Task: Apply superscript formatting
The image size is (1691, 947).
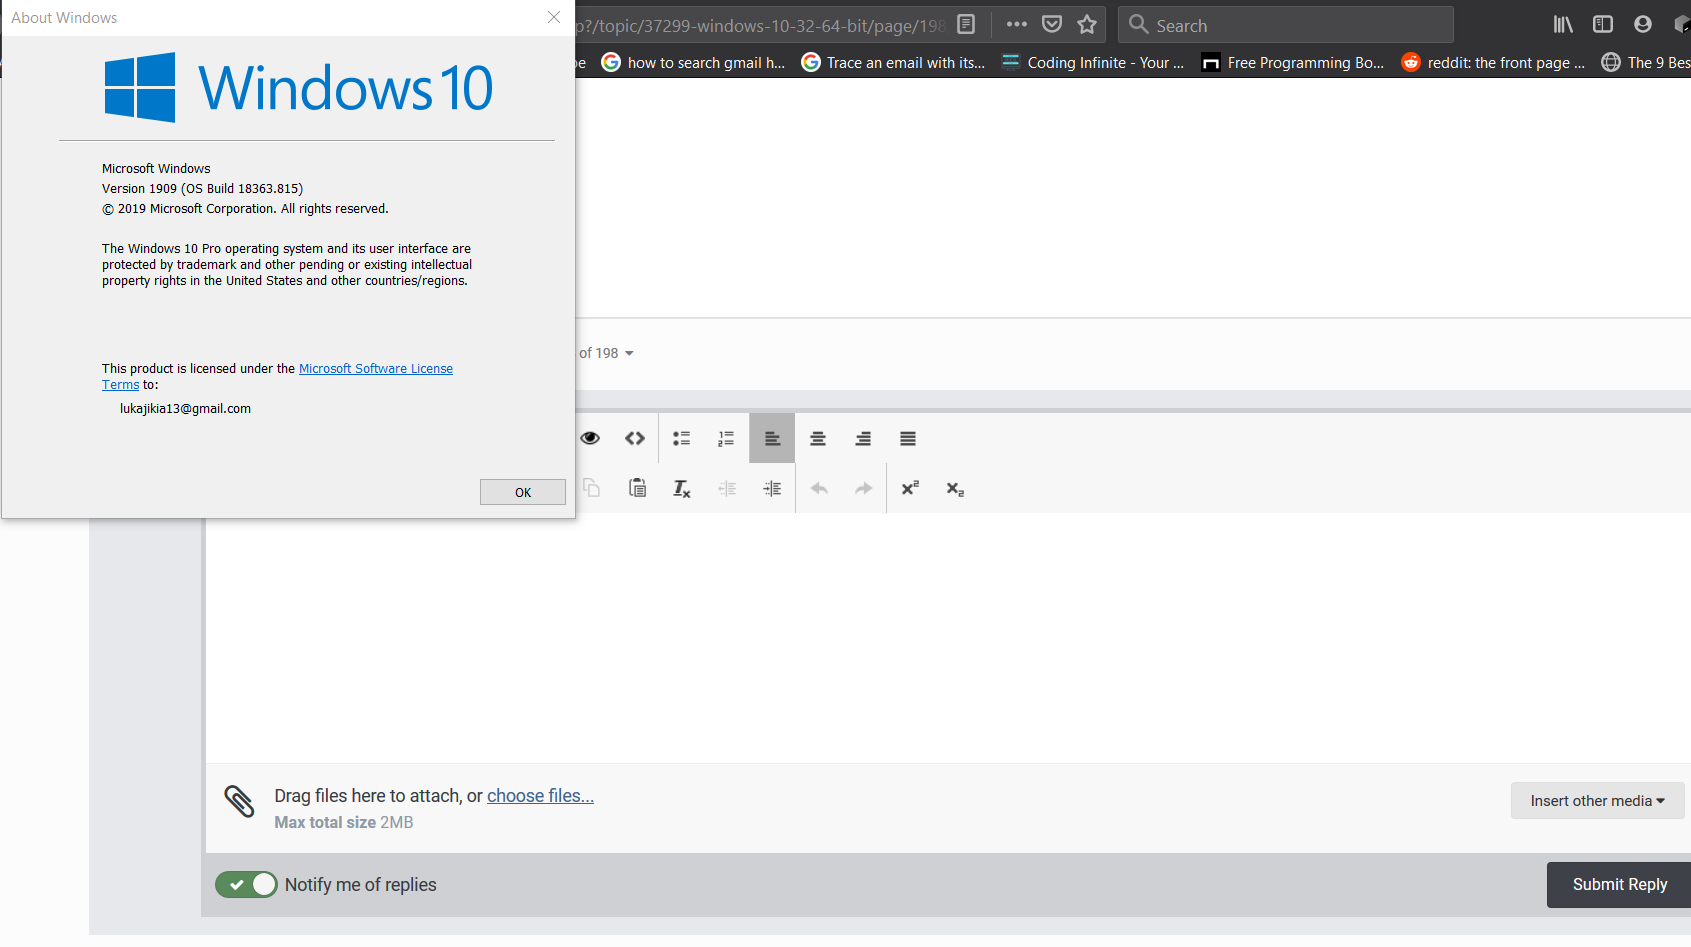Action: point(909,488)
